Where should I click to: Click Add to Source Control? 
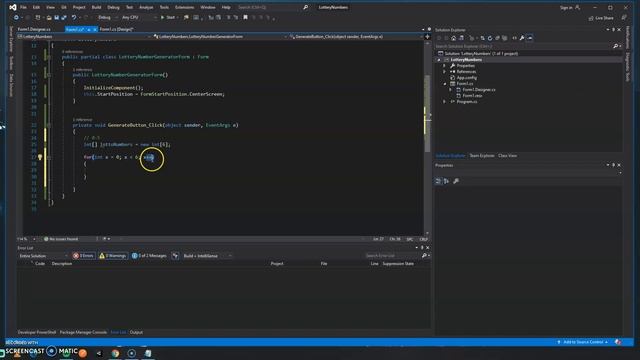pos(583,342)
